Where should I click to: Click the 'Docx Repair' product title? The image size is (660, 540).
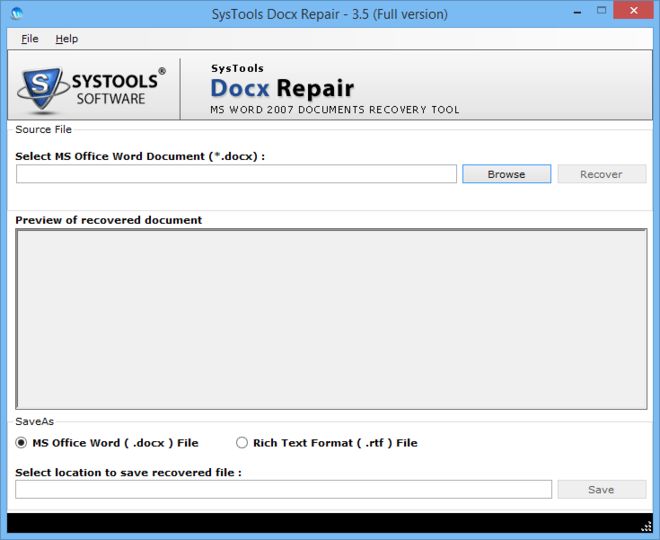(x=282, y=88)
